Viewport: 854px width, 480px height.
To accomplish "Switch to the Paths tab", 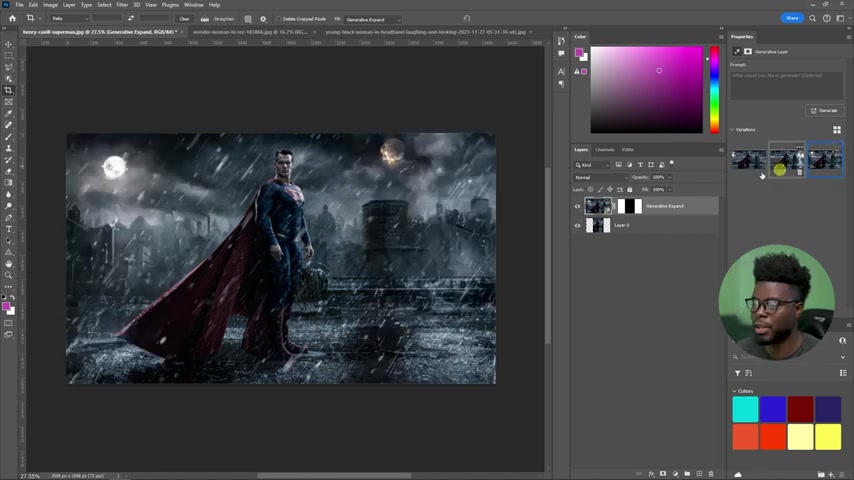I will tap(627, 150).
